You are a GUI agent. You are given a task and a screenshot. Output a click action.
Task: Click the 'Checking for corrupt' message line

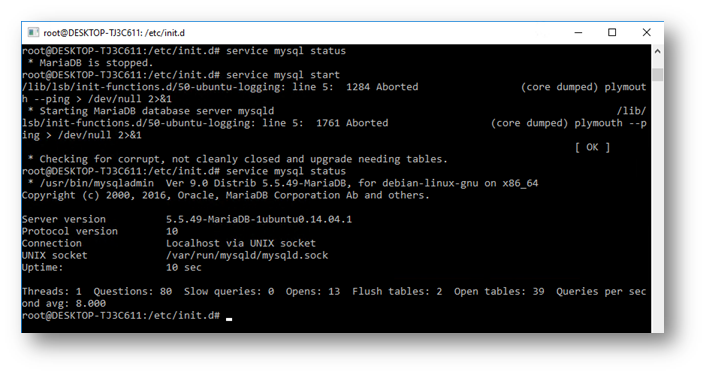pos(243,159)
